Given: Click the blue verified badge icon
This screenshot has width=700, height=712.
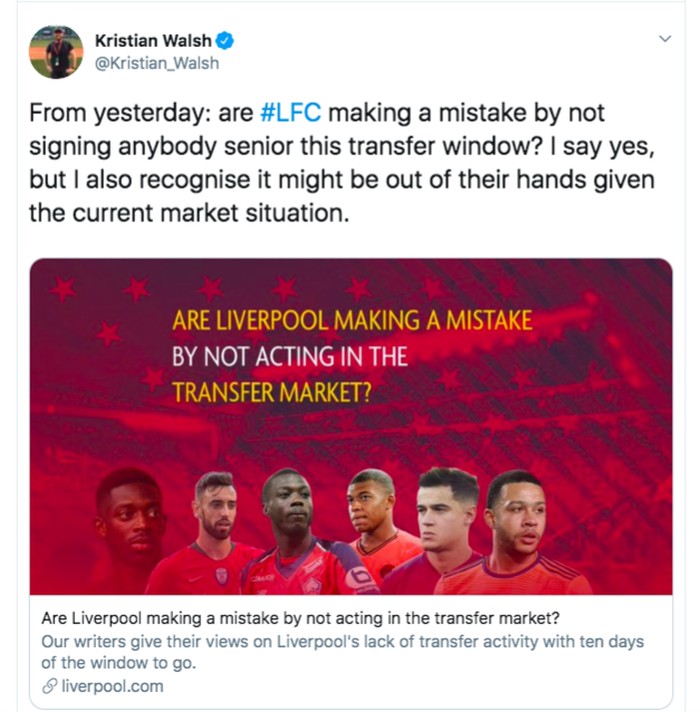Looking at the screenshot, I should click(224, 41).
